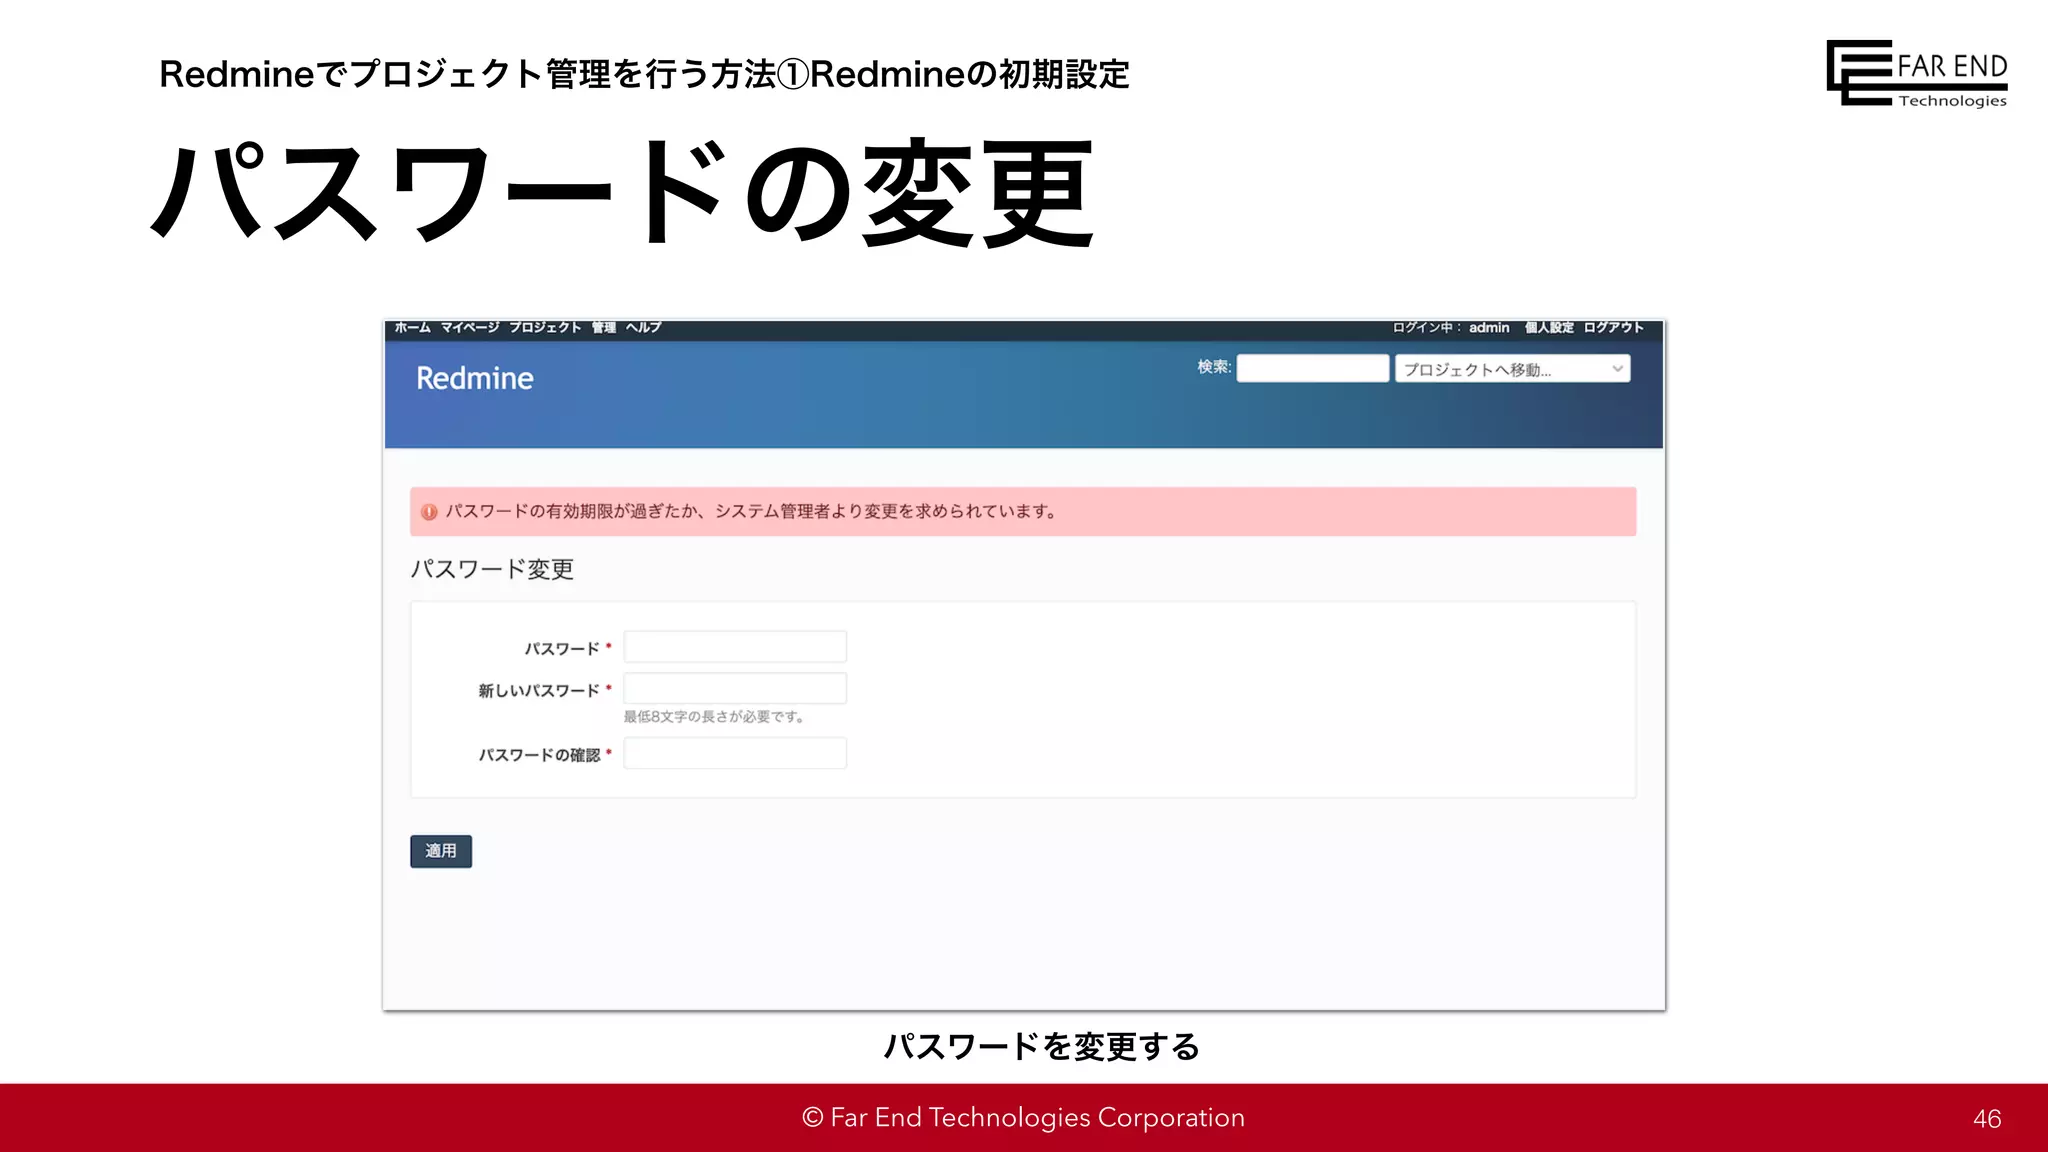
Task: Click the error icon in red alert
Action: [429, 512]
